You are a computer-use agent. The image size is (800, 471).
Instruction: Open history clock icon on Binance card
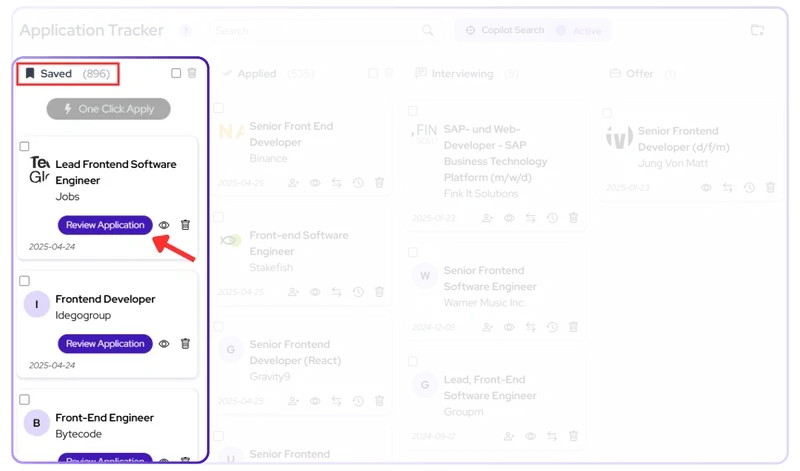[x=358, y=183]
